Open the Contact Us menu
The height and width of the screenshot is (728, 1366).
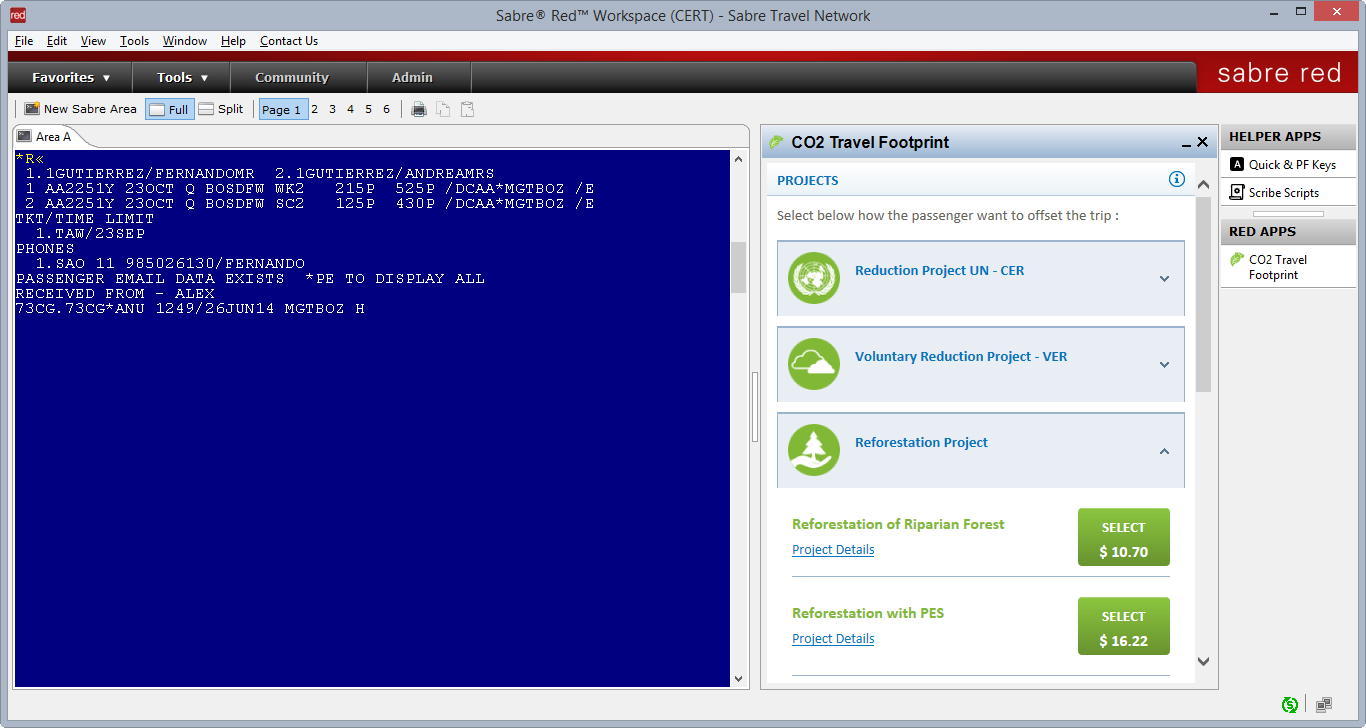point(289,41)
